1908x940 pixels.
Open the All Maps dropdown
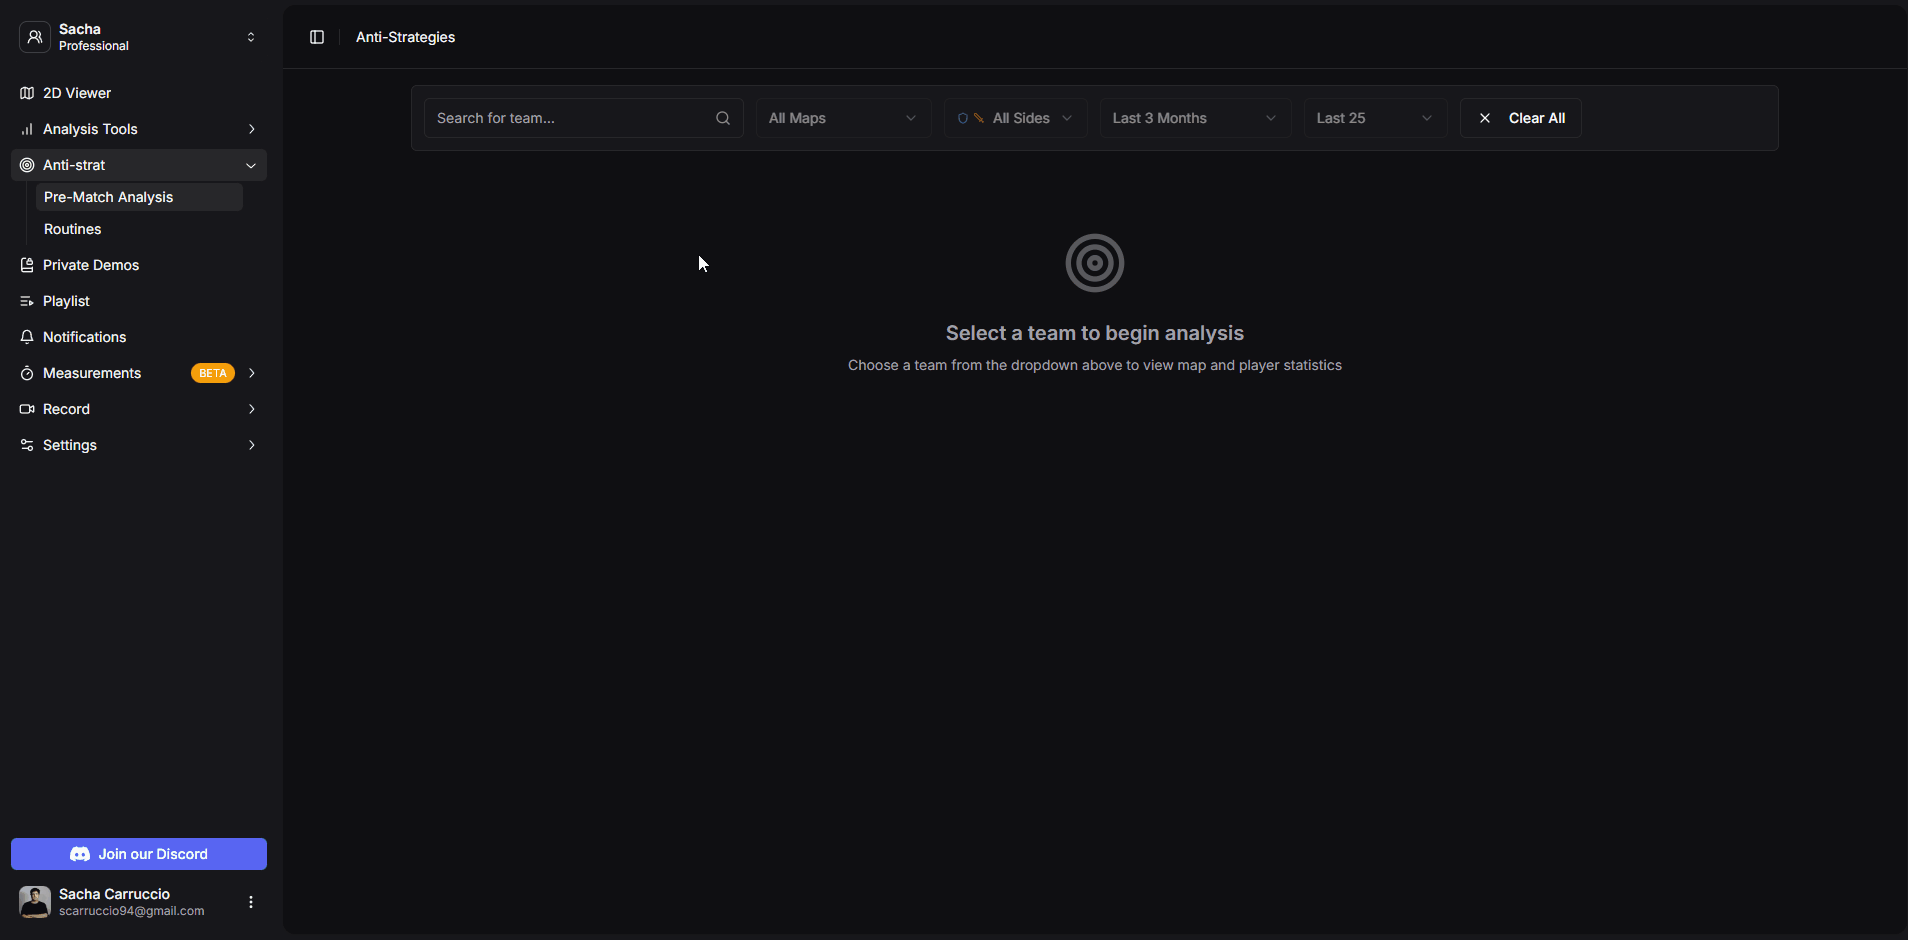(842, 118)
